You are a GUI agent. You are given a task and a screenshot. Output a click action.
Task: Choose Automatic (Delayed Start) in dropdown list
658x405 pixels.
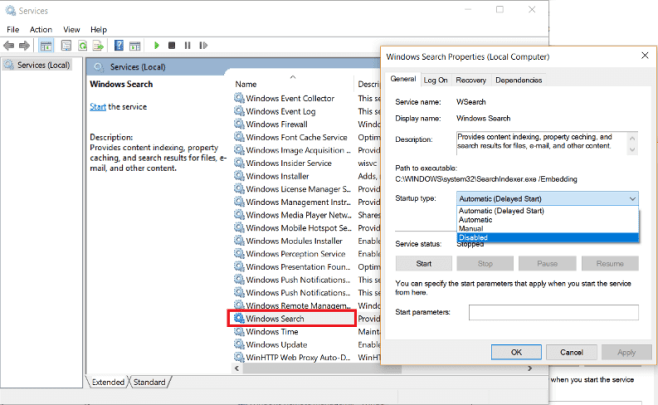(547, 211)
